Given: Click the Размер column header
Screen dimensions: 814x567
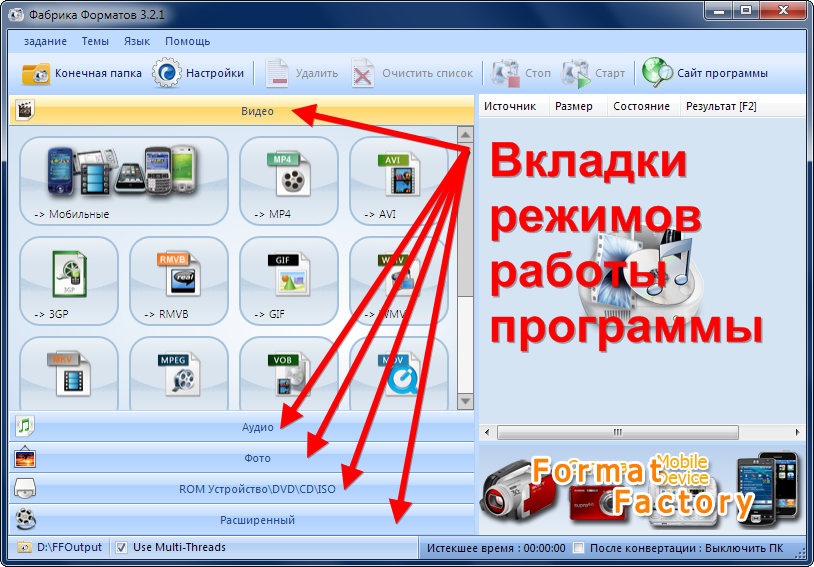Looking at the screenshot, I should click(578, 106).
